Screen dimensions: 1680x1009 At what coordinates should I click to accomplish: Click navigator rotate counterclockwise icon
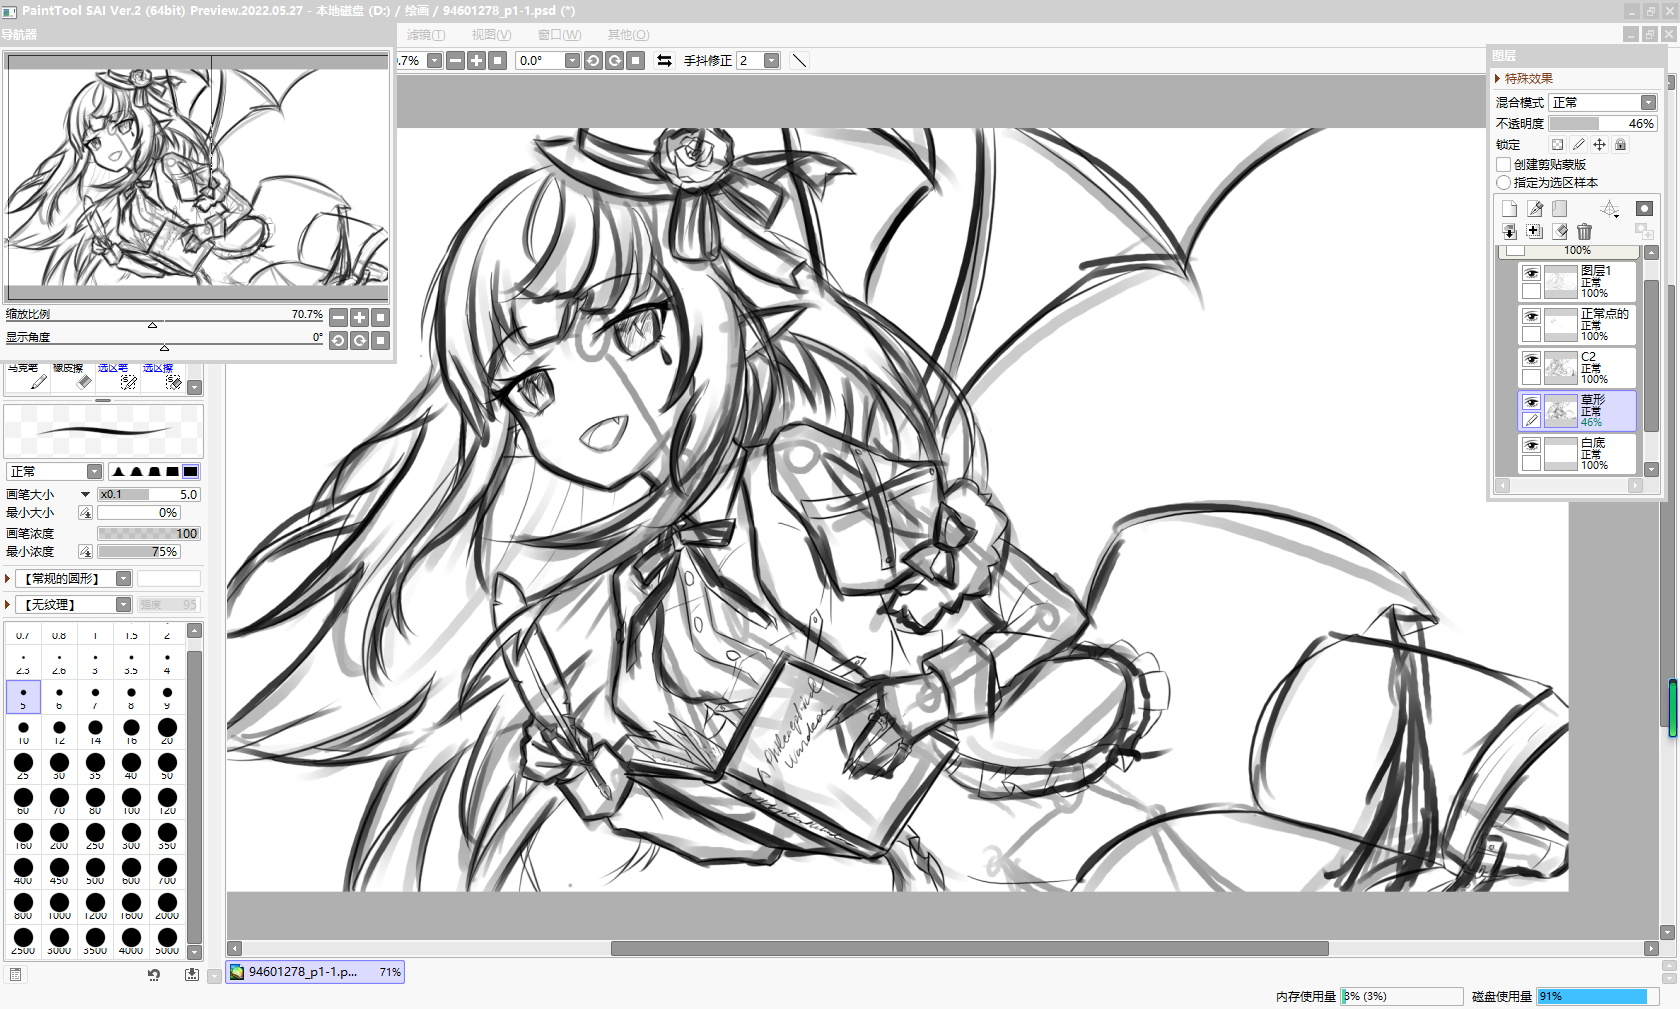coord(338,341)
